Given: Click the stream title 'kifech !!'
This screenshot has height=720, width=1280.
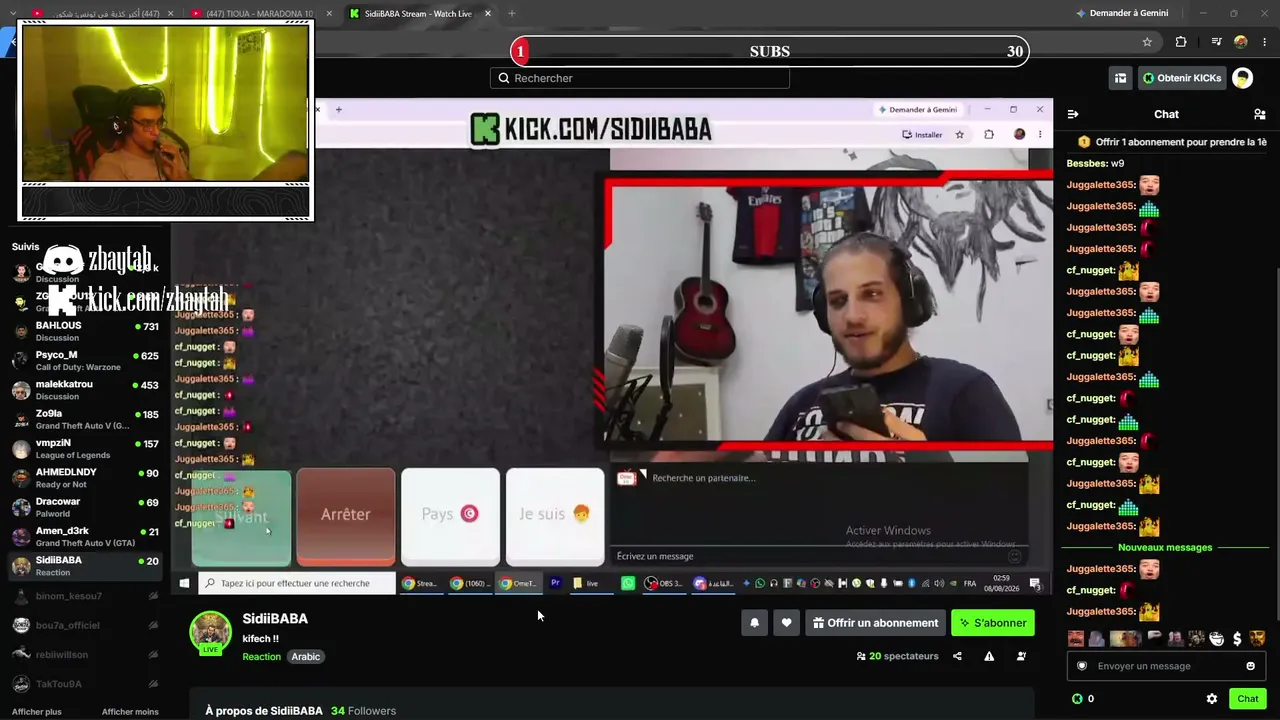Looking at the screenshot, I should pyautogui.click(x=260, y=639).
